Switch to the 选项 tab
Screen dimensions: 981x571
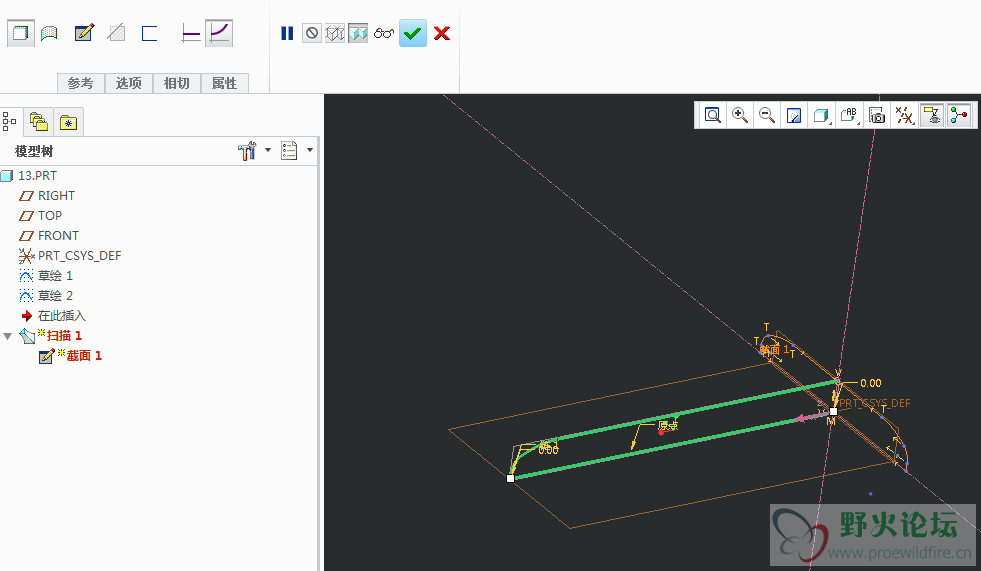[128, 83]
